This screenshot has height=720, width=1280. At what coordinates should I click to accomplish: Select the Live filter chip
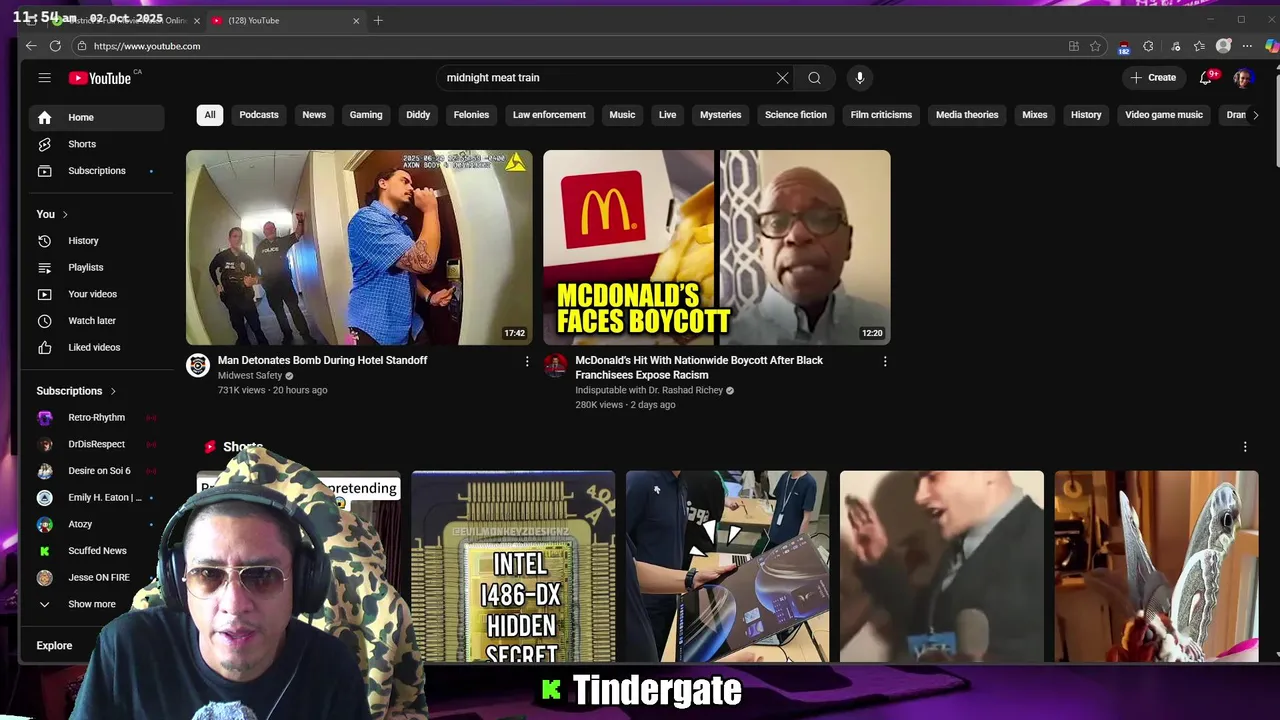click(667, 115)
